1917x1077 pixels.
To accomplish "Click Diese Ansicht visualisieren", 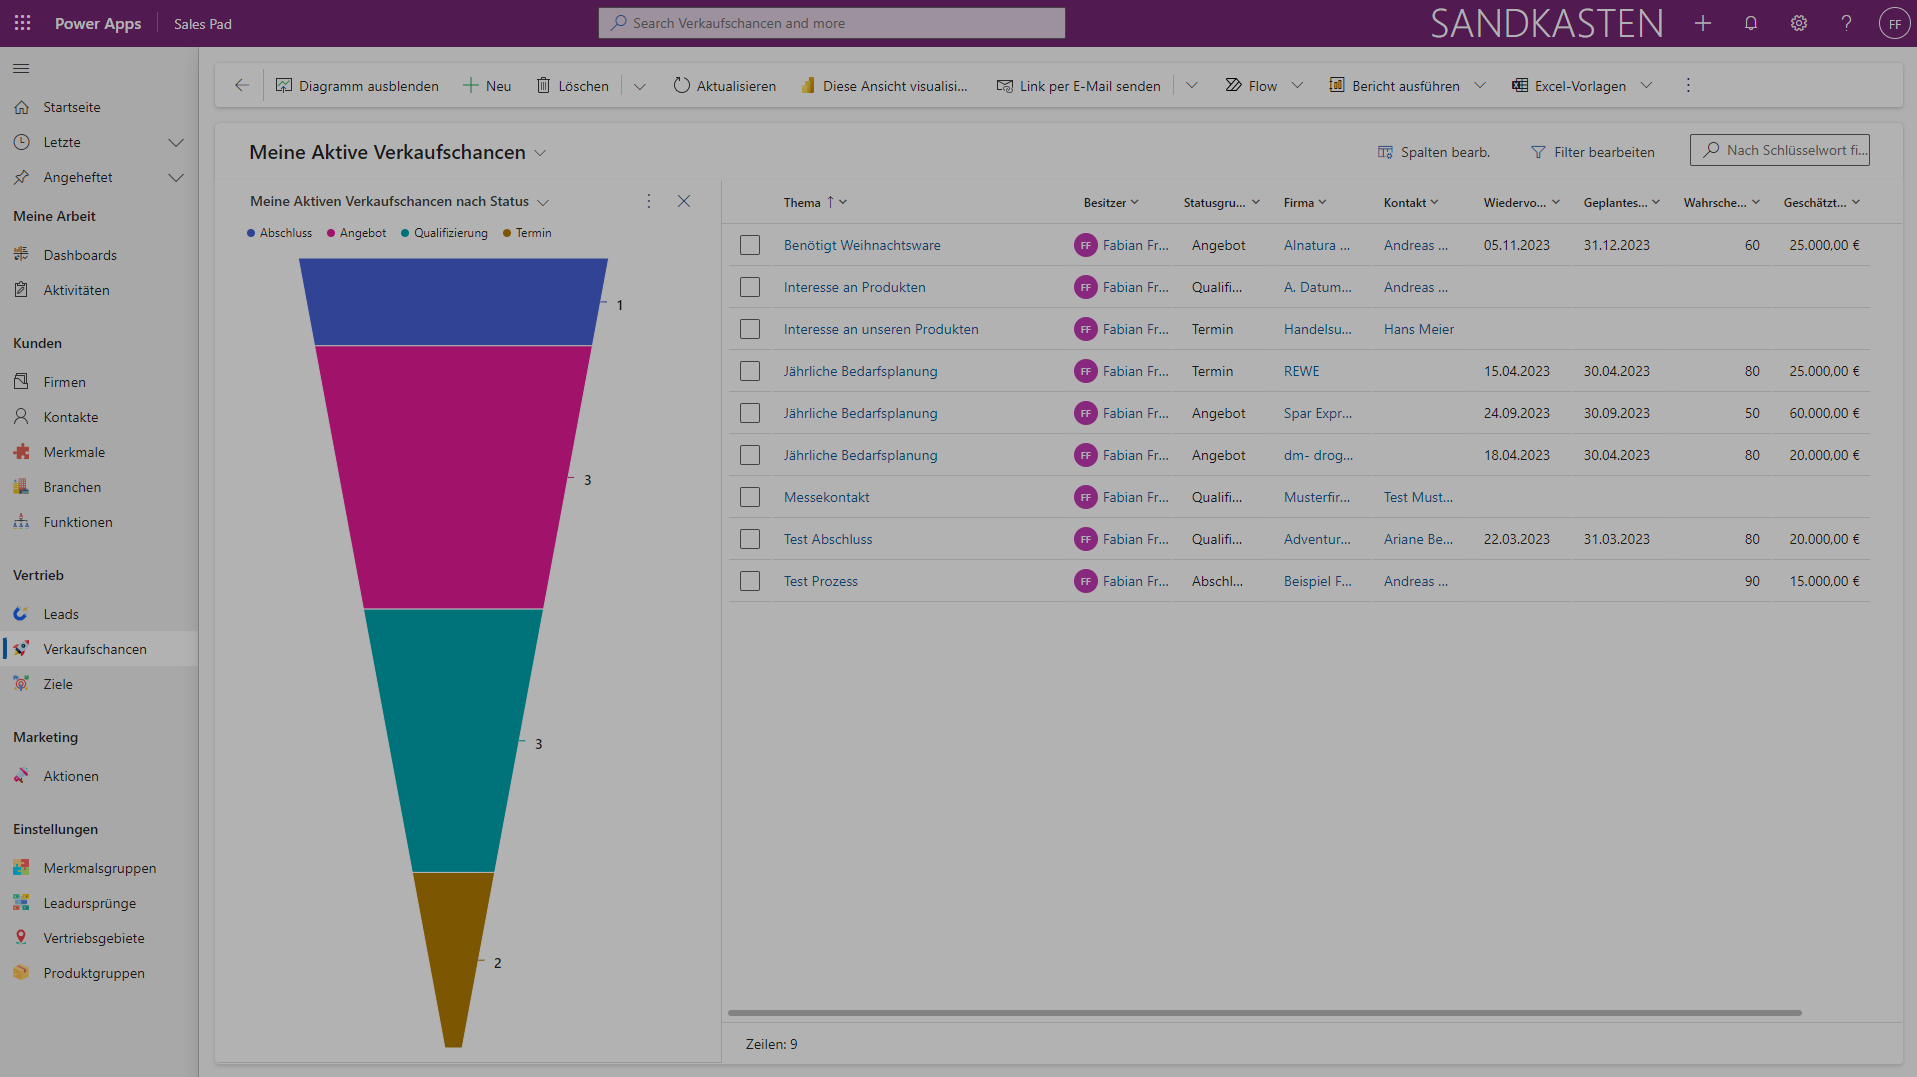I will coord(884,86).
